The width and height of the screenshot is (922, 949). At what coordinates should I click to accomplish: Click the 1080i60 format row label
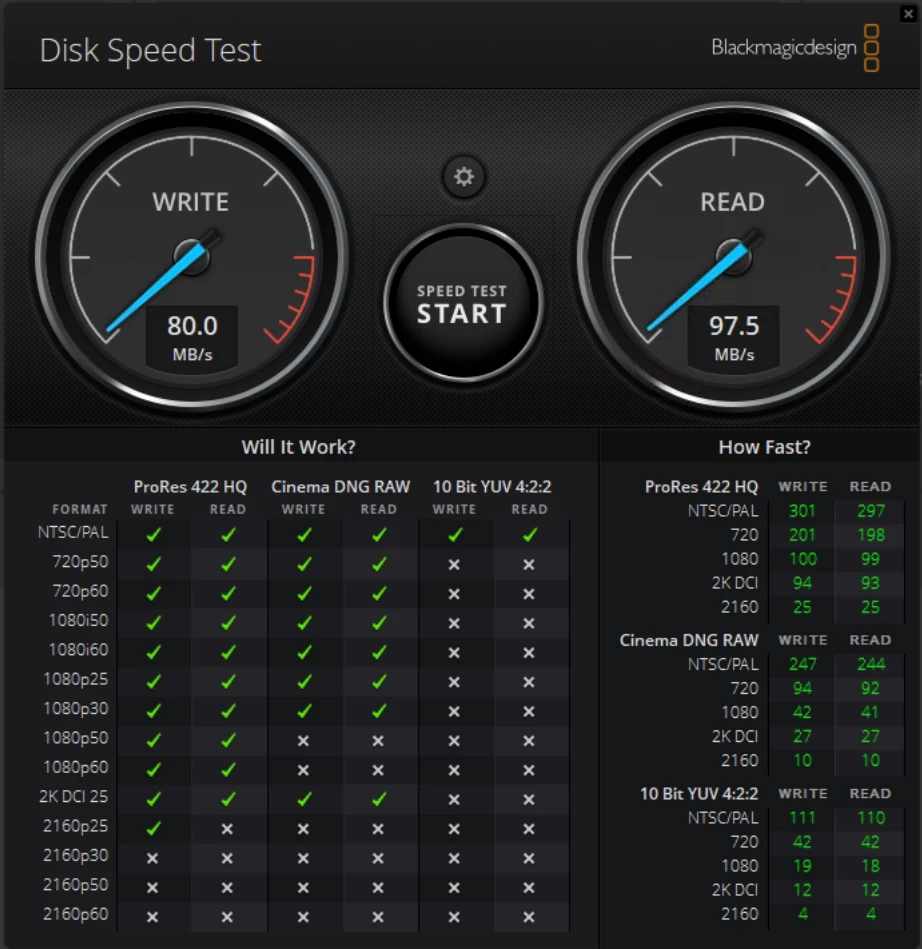78,649
